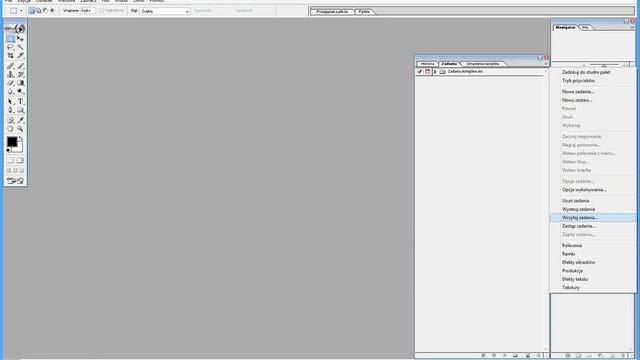Open the Info tab next to Nawigator
640x360 pixels.
585,27
